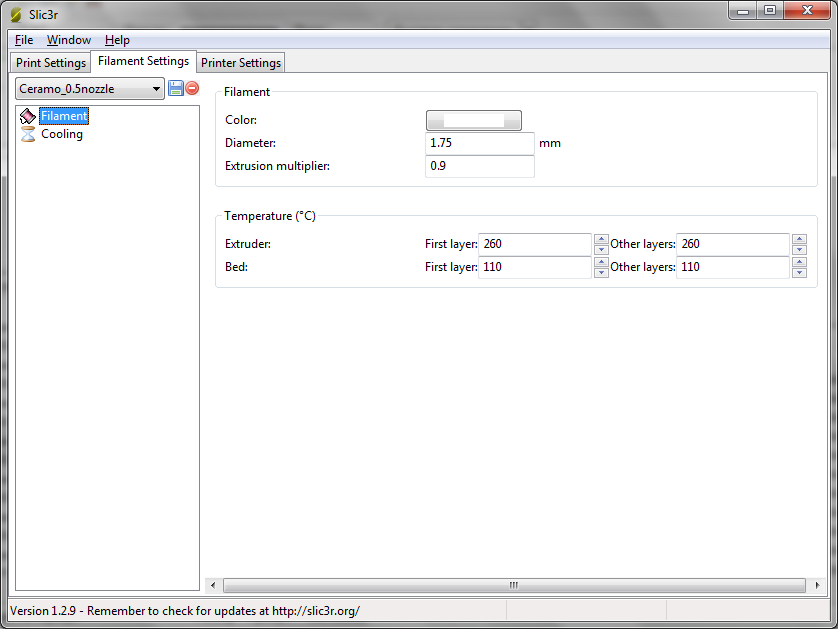Viewport: 838px width, 629px height.
Task: Switch to the Filament Settings tab
Action: pyautogui.click(x=143, y=61)
